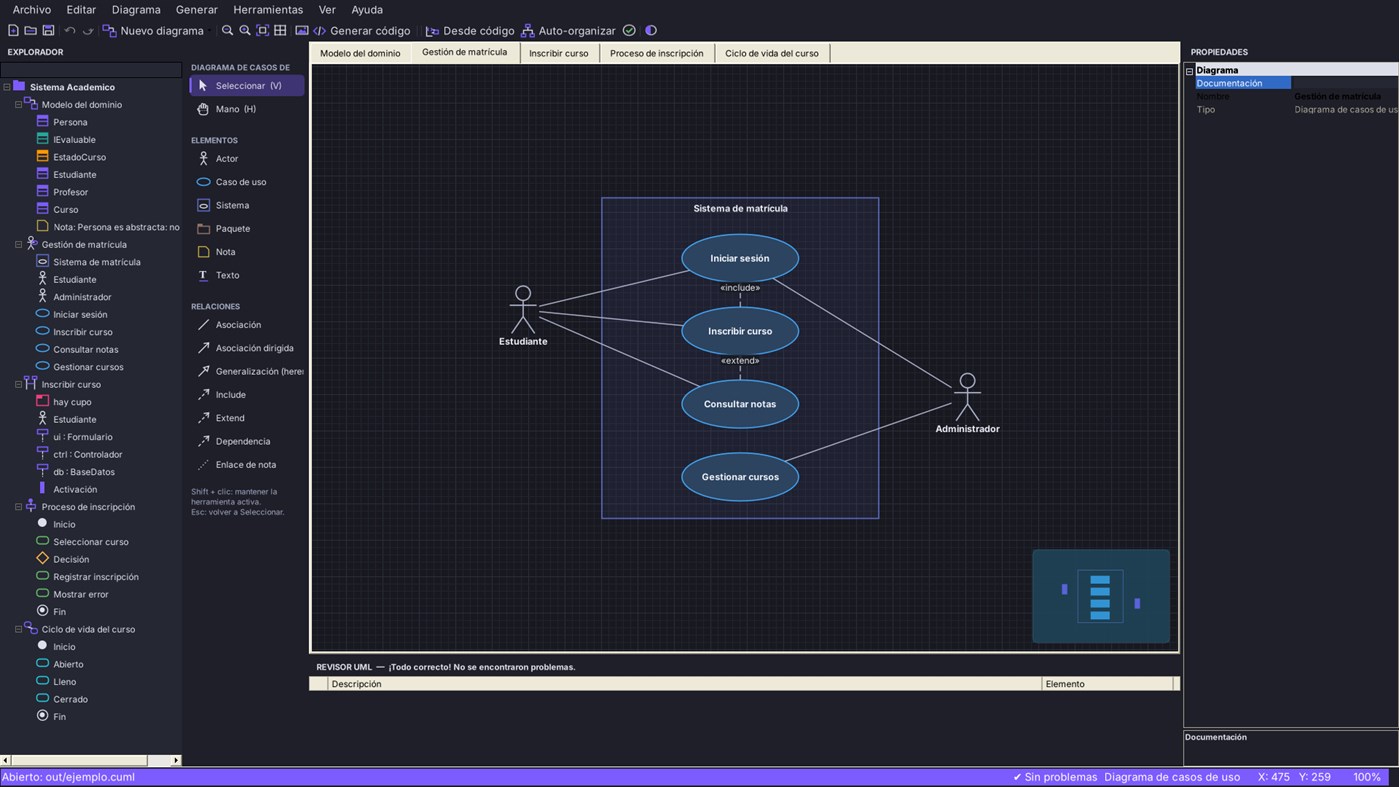Collapse the Modelo del dominio tree node
Viewport: 1399px width, 787px height.
click(x=18, y=104)
